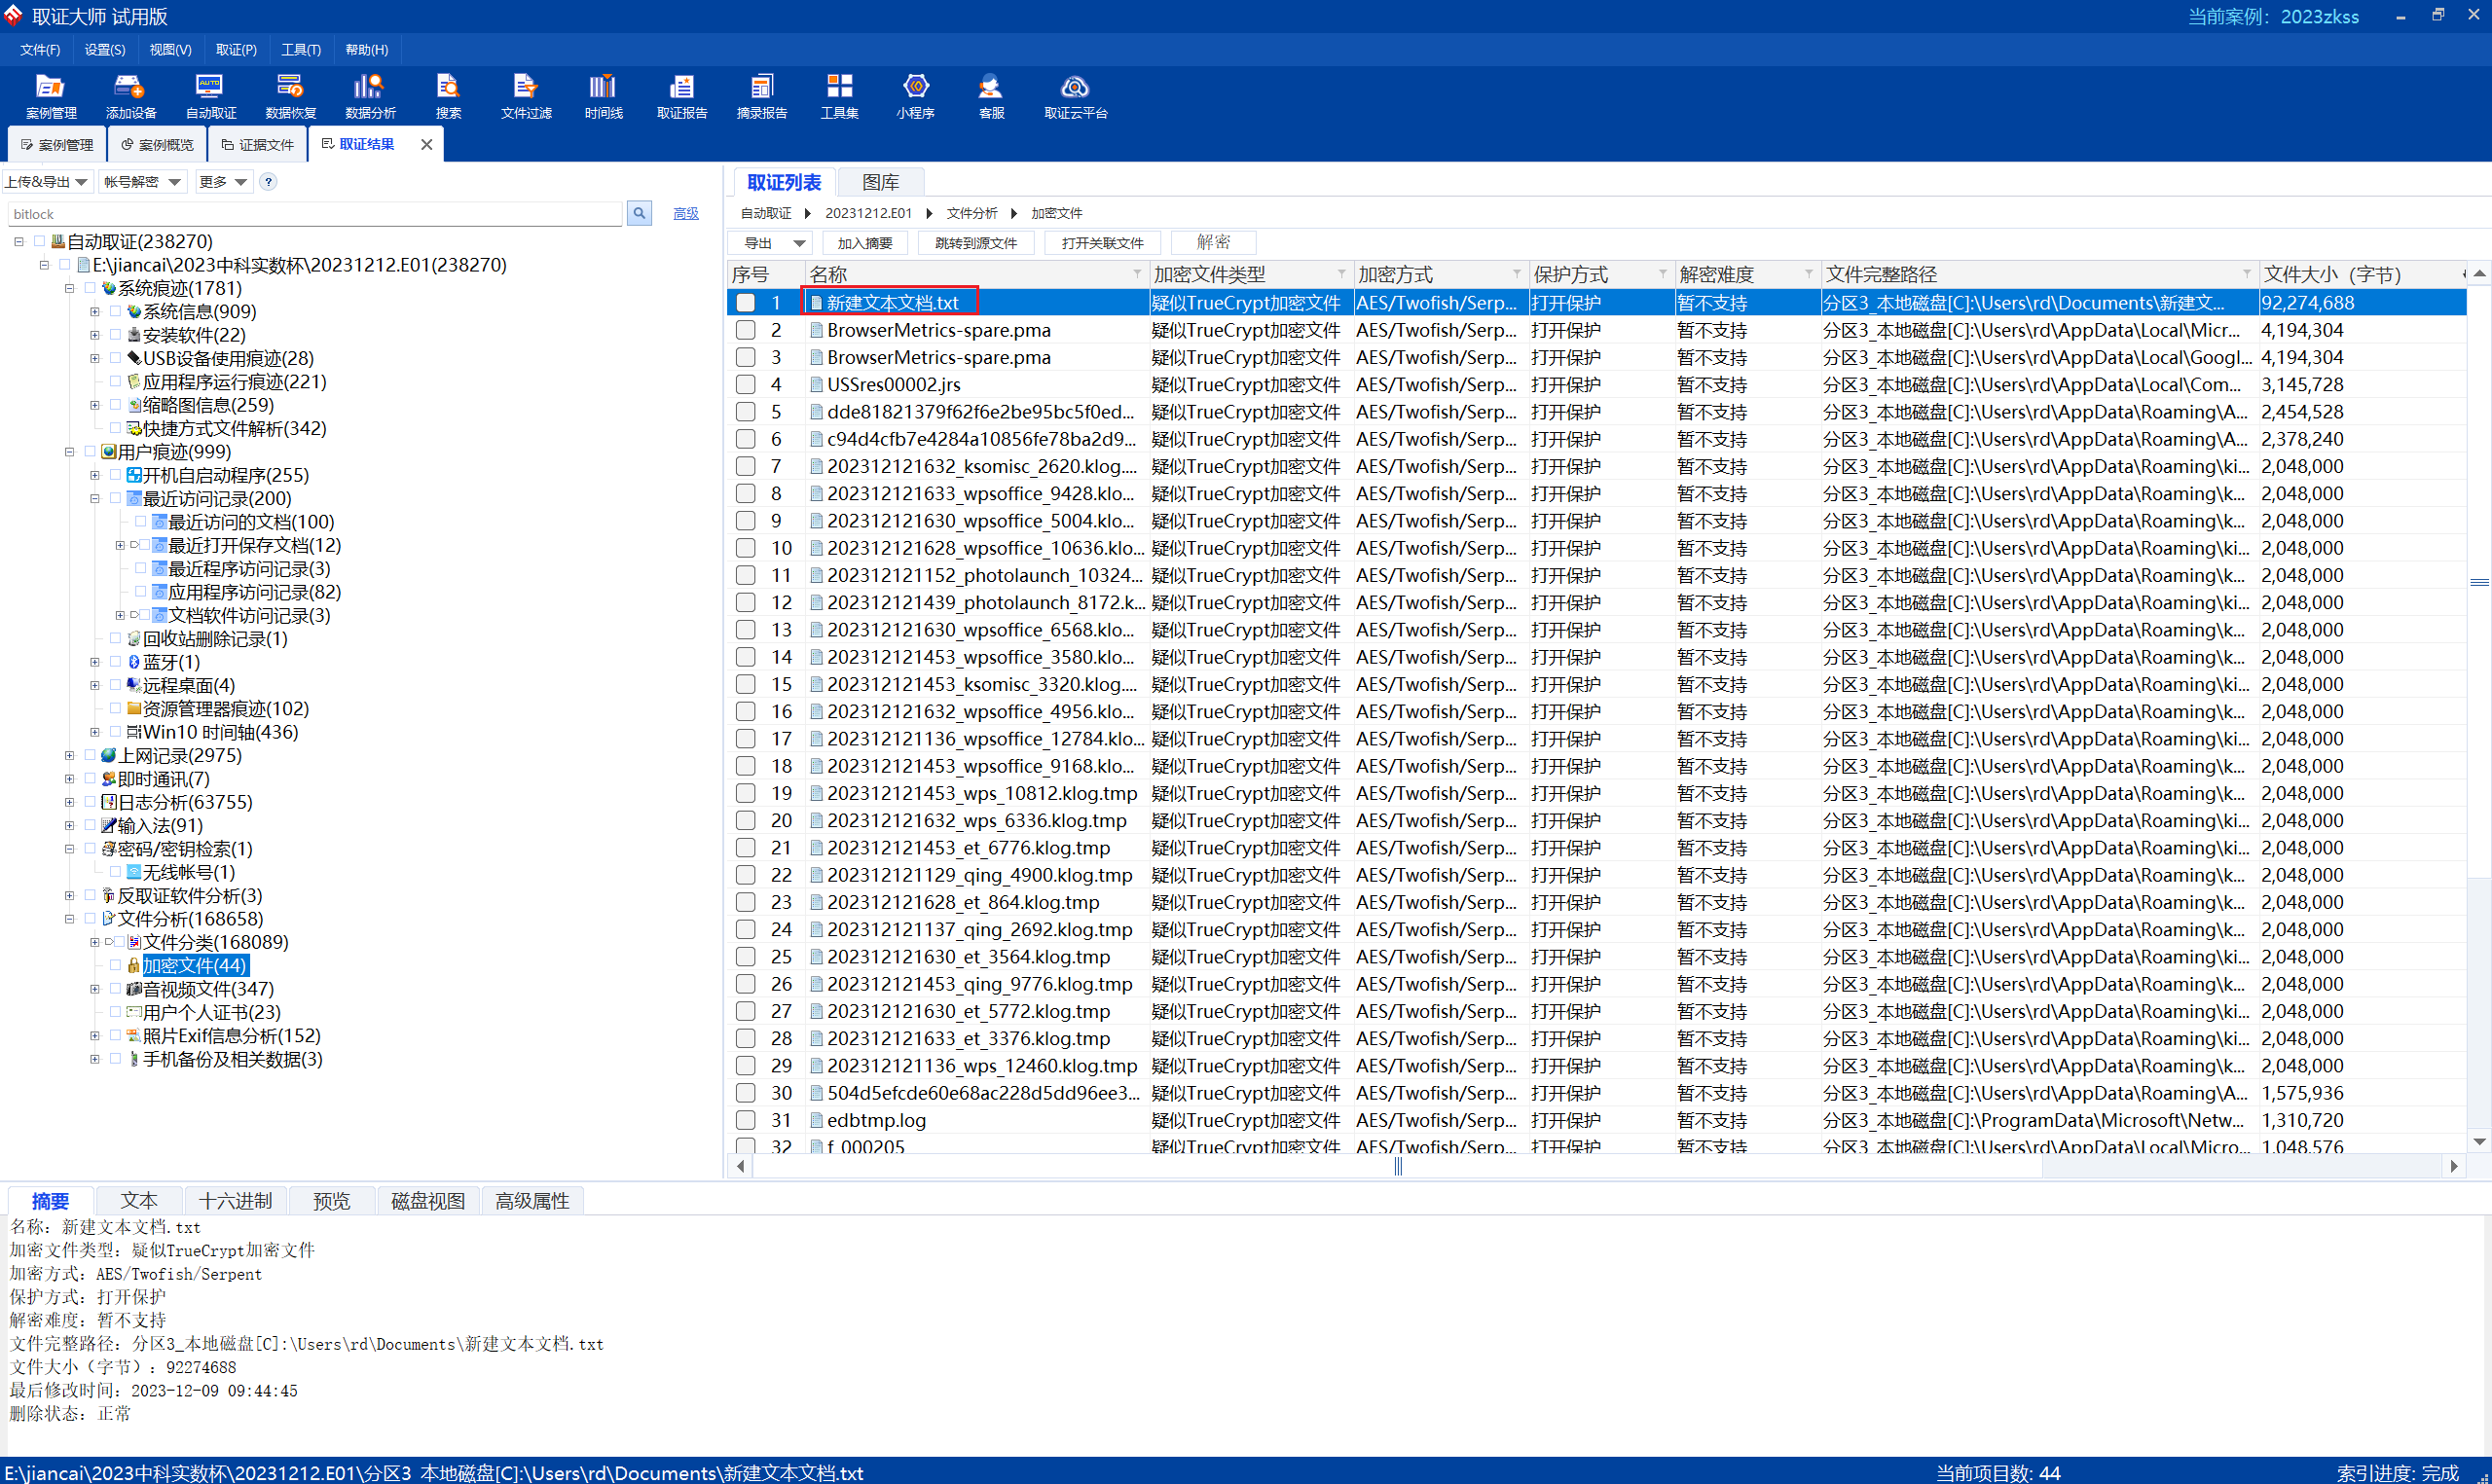Open the 工具集 icon
The image size is (2492, 1484).
(x=839, y=96)
